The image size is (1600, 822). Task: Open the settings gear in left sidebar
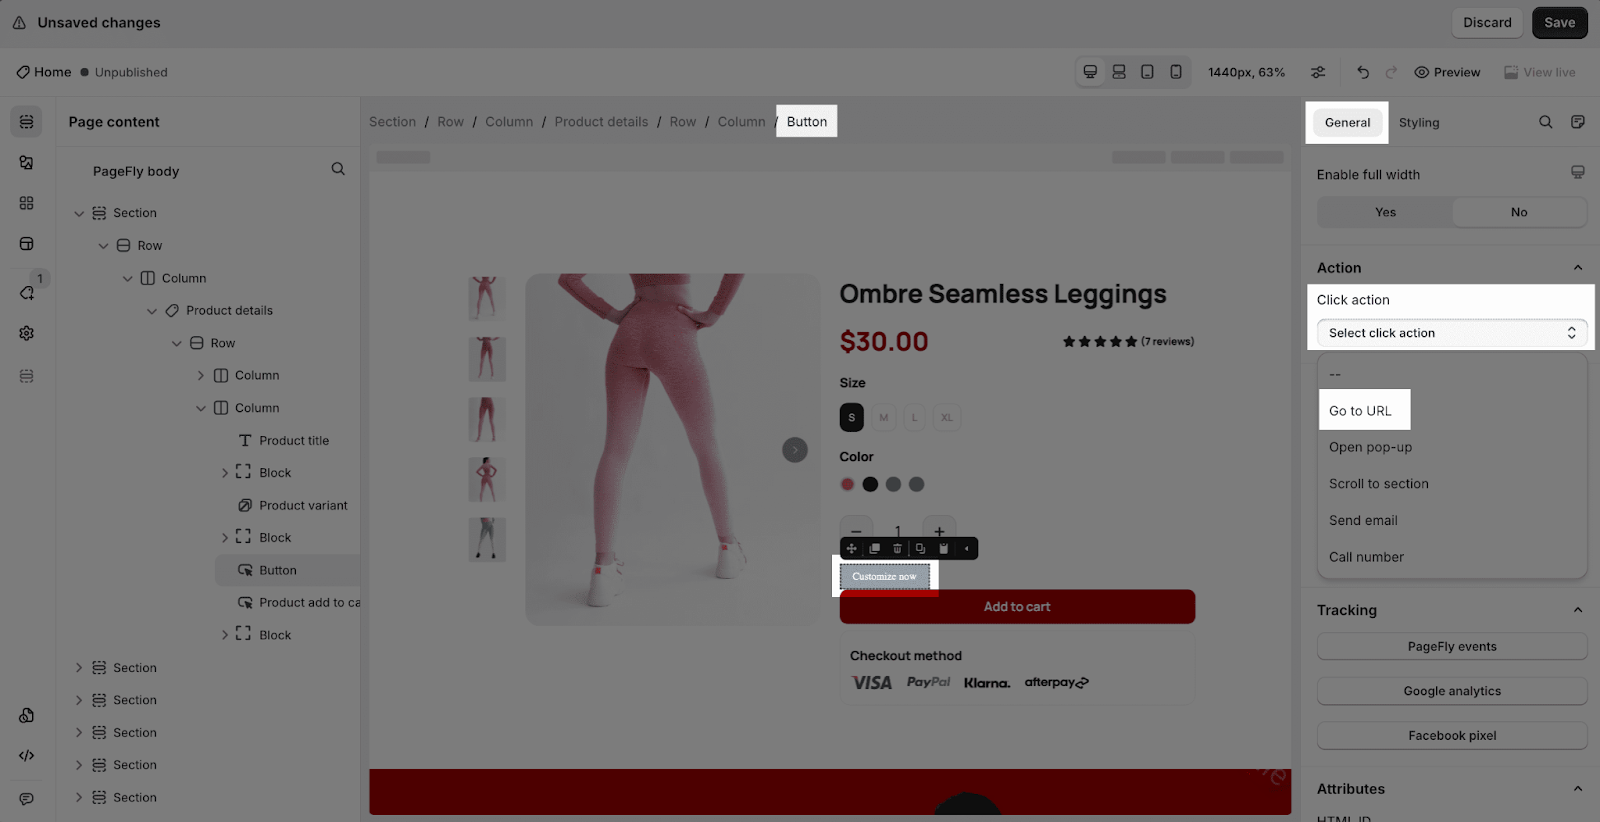[x=27, y=333]
